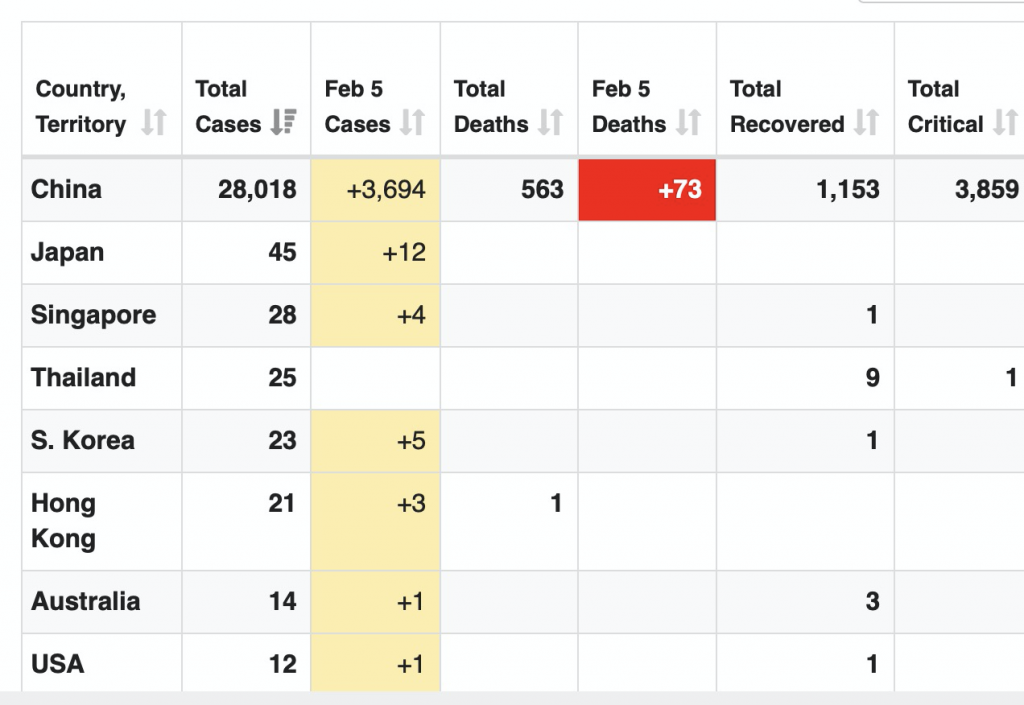Sort by Country, Territory arrows icon
The image size is (1024, 705).
coord(153,123)
